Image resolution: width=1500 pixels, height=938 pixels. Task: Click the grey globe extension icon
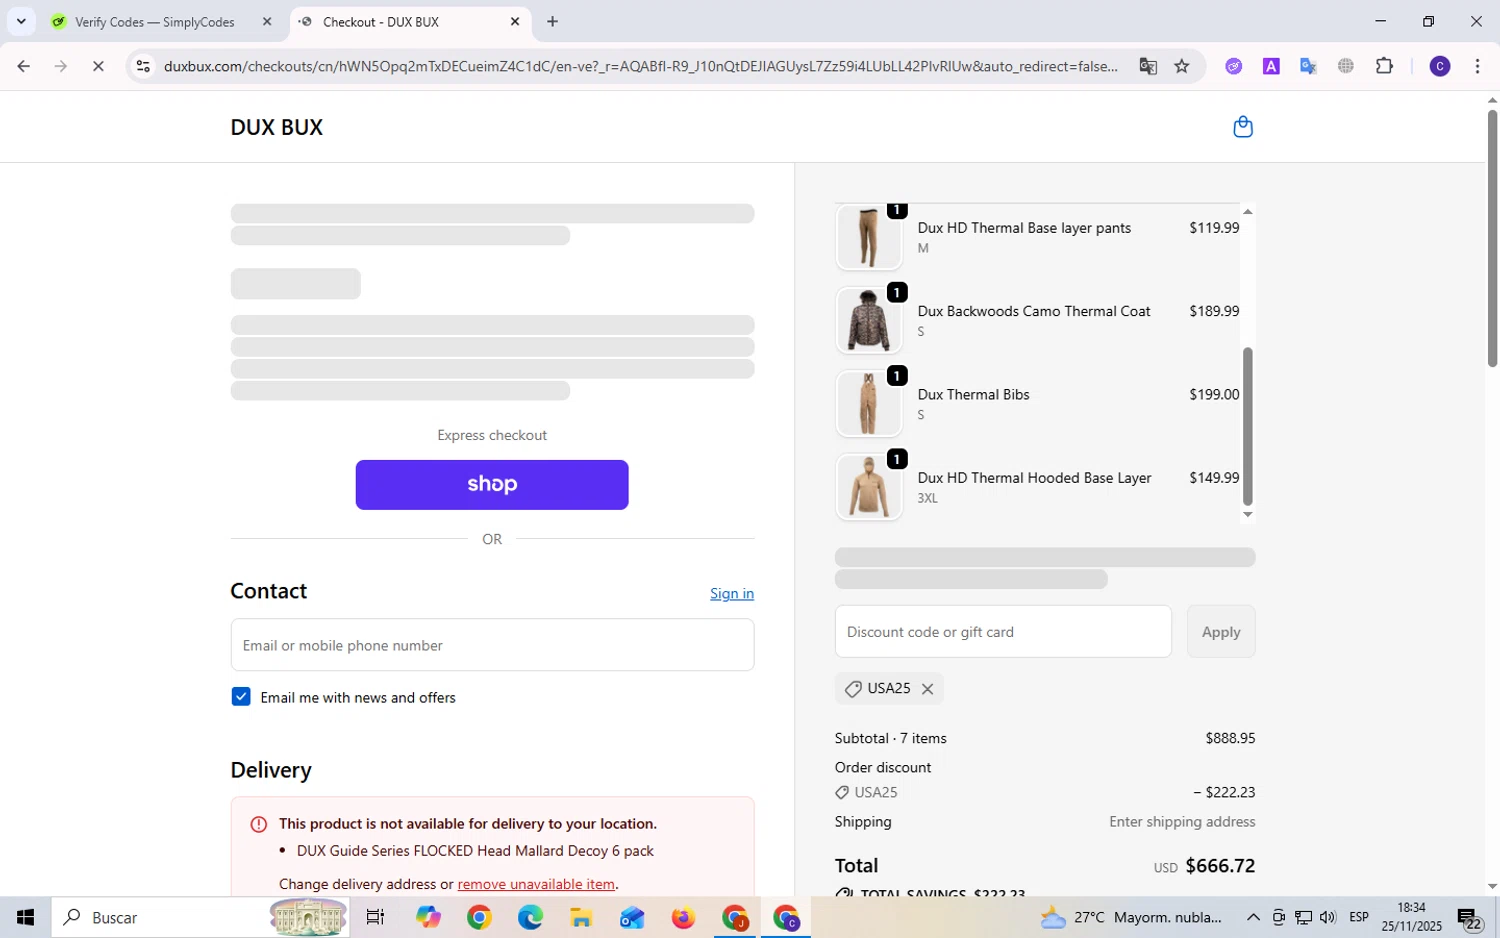[x=1346, y=66]
